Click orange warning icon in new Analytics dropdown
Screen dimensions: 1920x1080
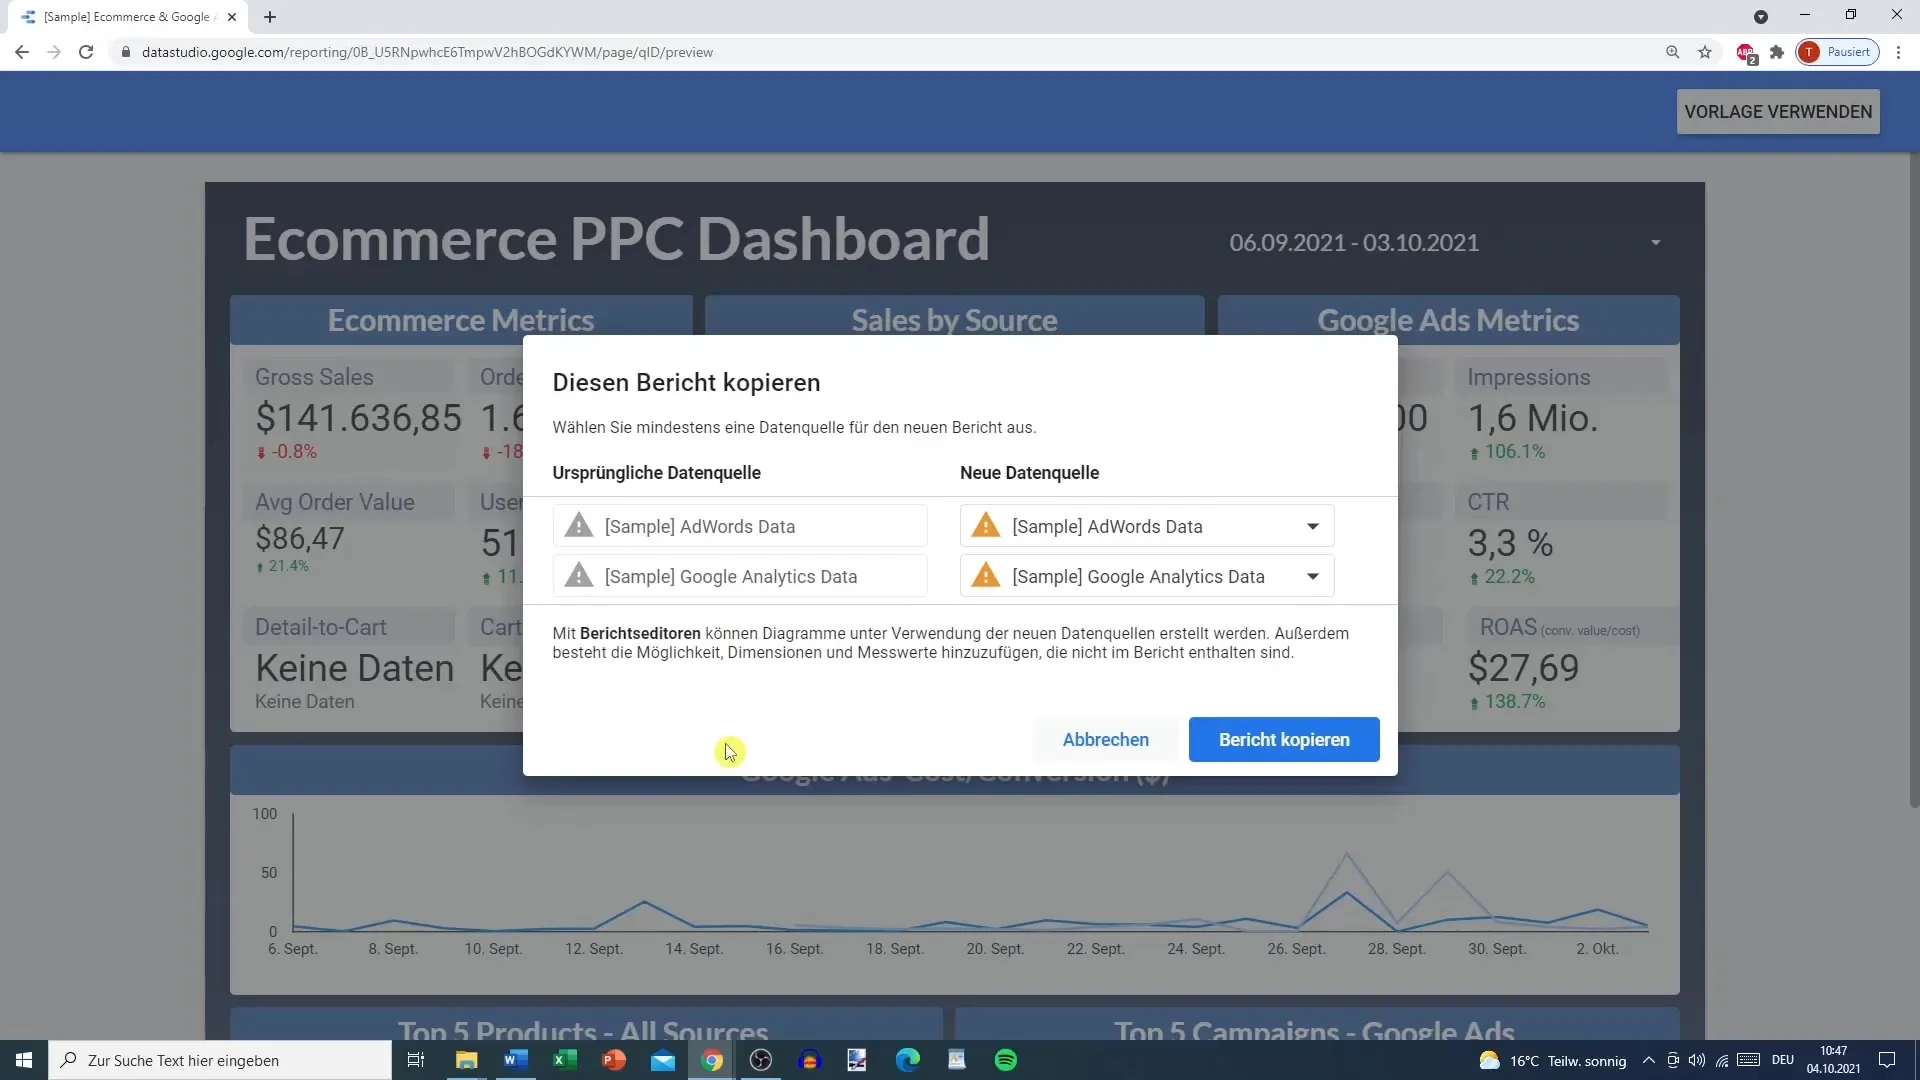986,576
